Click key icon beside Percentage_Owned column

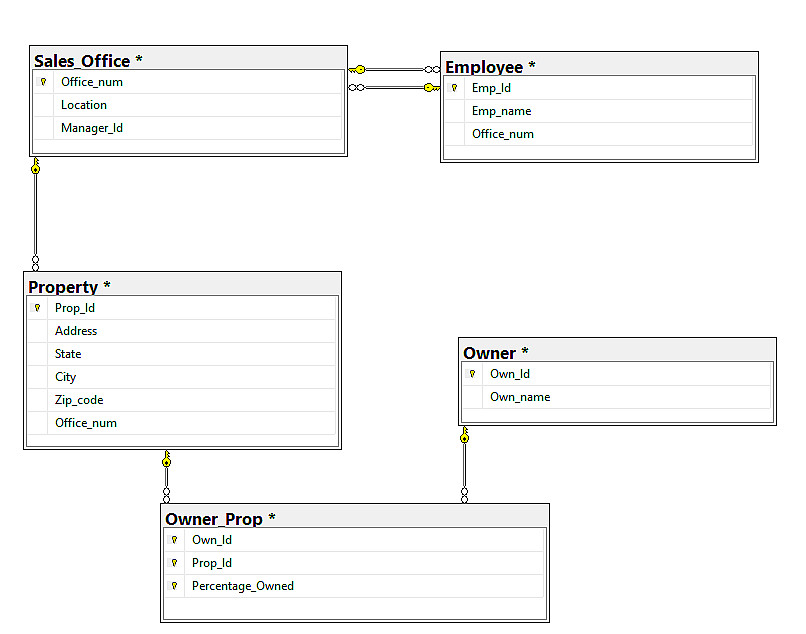coord(175,586)
